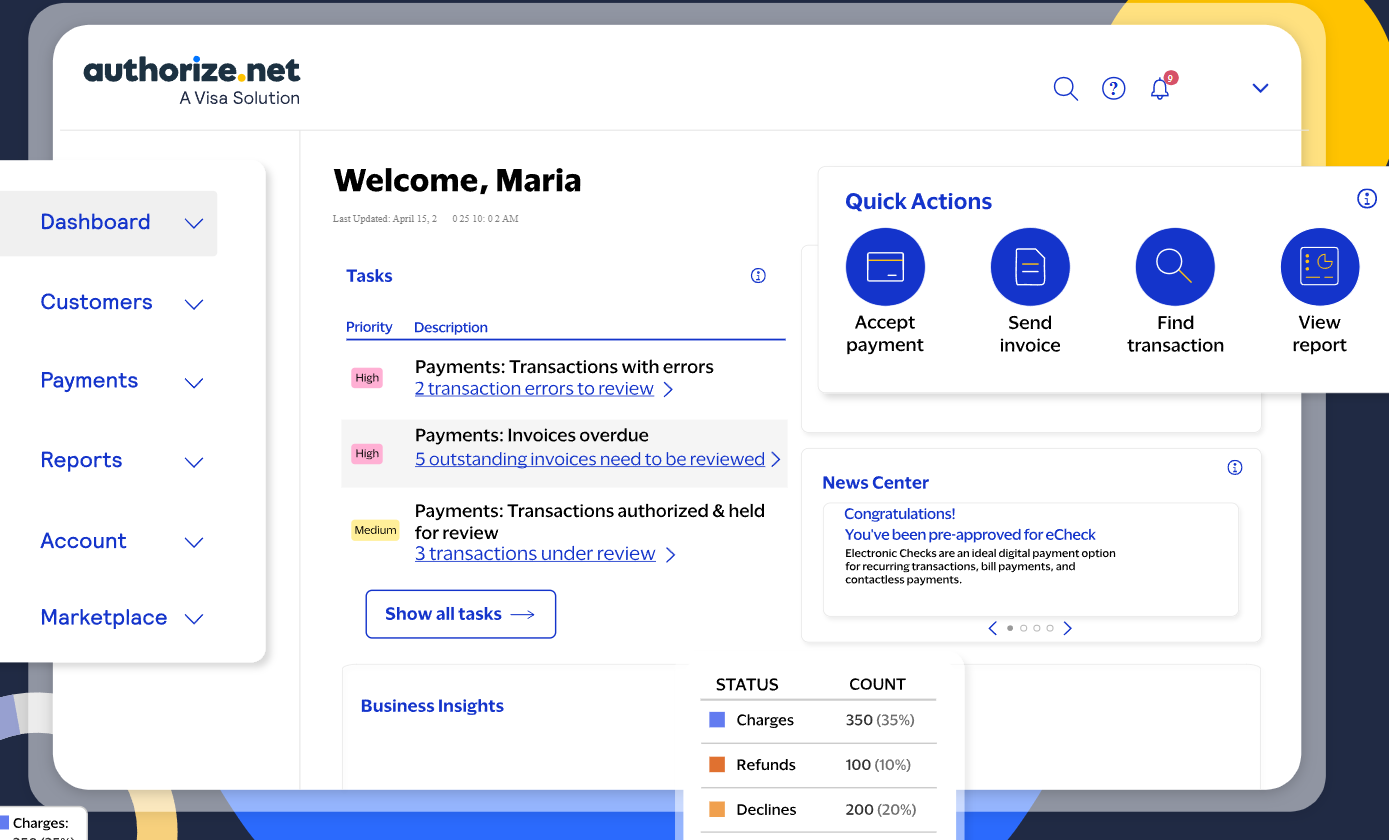Image resolution: width=1389 pixels, height=840 pixels.
Task: Click the dark orange Refunds color swatch
Action: click(717, 764)
